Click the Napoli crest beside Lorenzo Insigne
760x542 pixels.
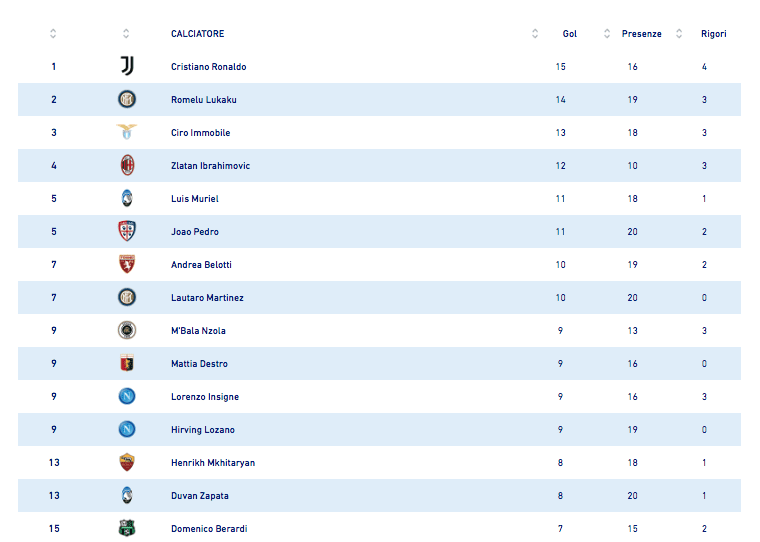point(126,396)
